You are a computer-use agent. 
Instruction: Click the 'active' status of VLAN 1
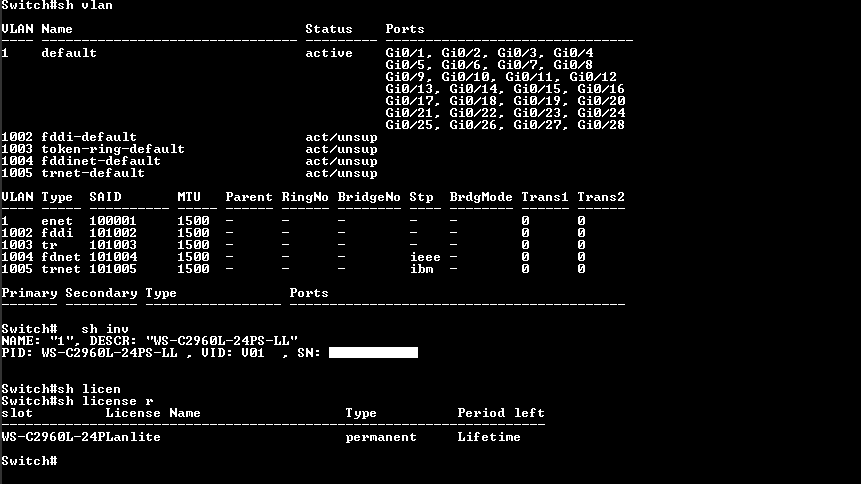pyautogui.click(x=329, y=53)
